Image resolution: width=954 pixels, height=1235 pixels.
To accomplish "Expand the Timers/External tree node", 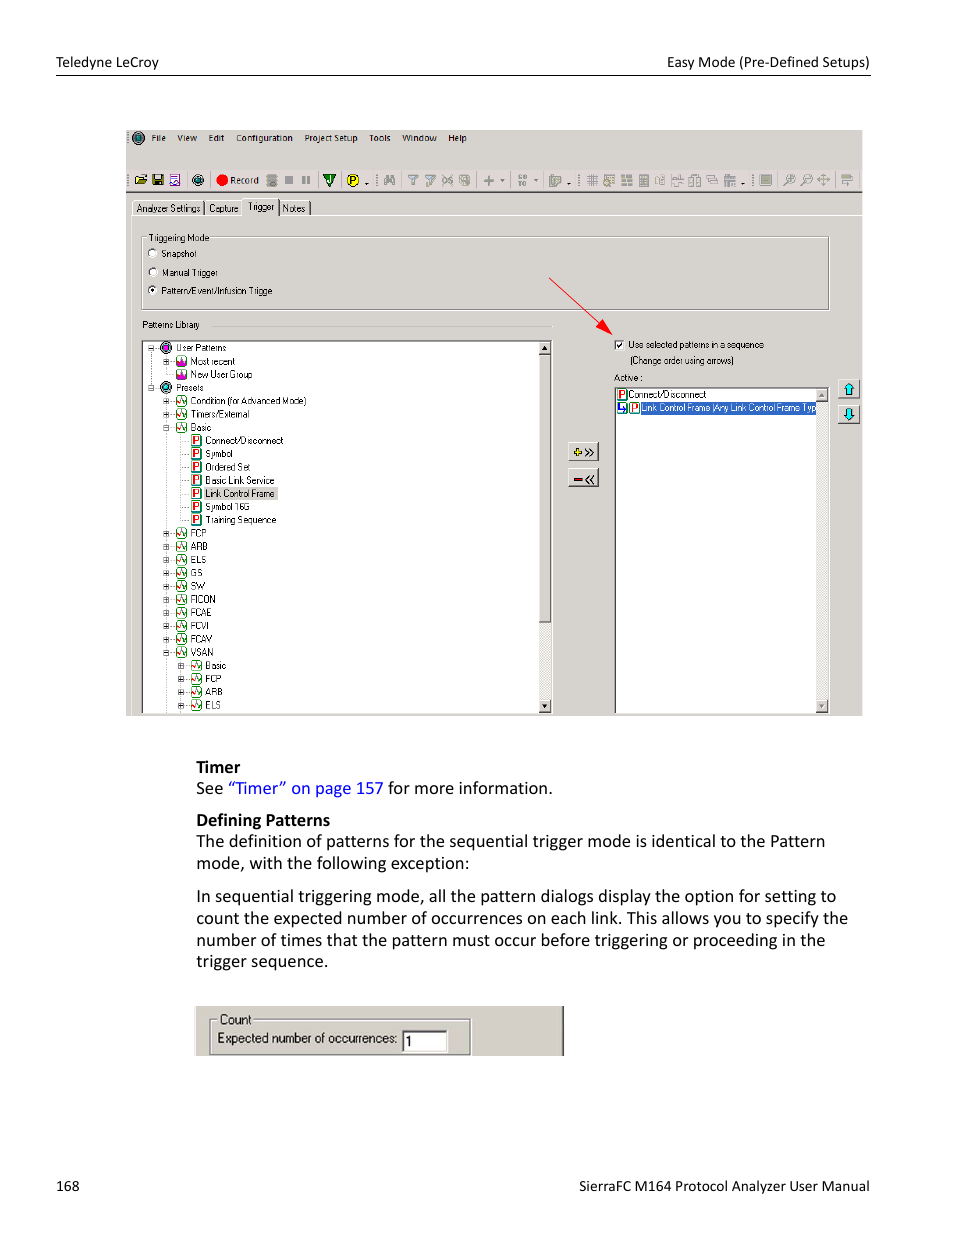I will (x=167, y=414).
